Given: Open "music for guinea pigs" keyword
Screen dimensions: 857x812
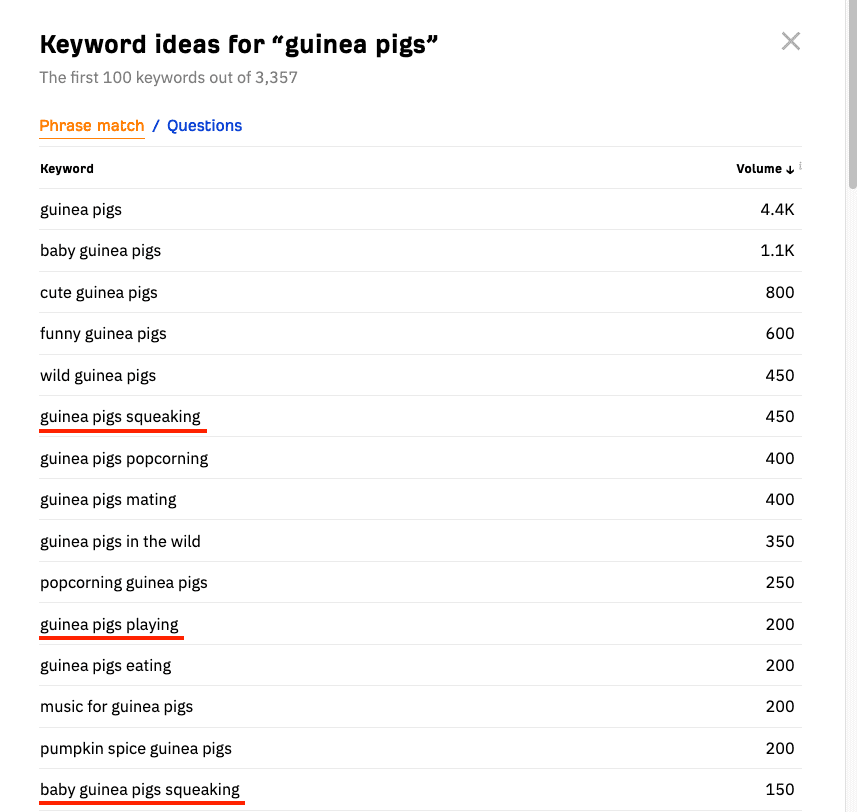Looking at the screenshot, I should [116, 707].
